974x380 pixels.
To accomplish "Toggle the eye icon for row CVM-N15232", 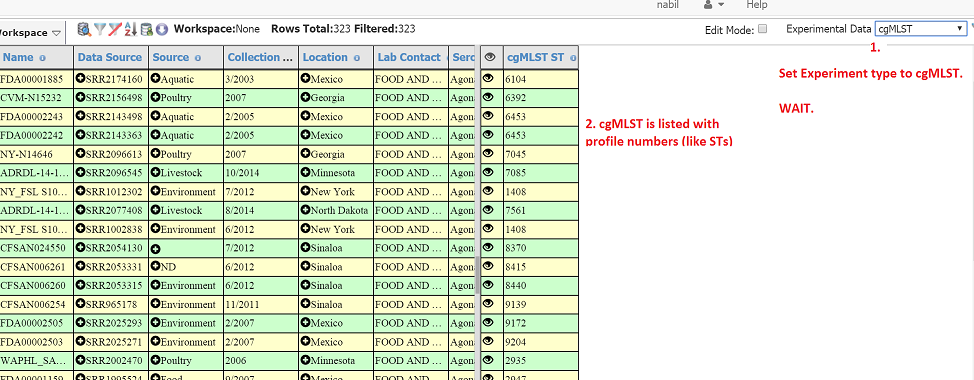I will 488,97.
